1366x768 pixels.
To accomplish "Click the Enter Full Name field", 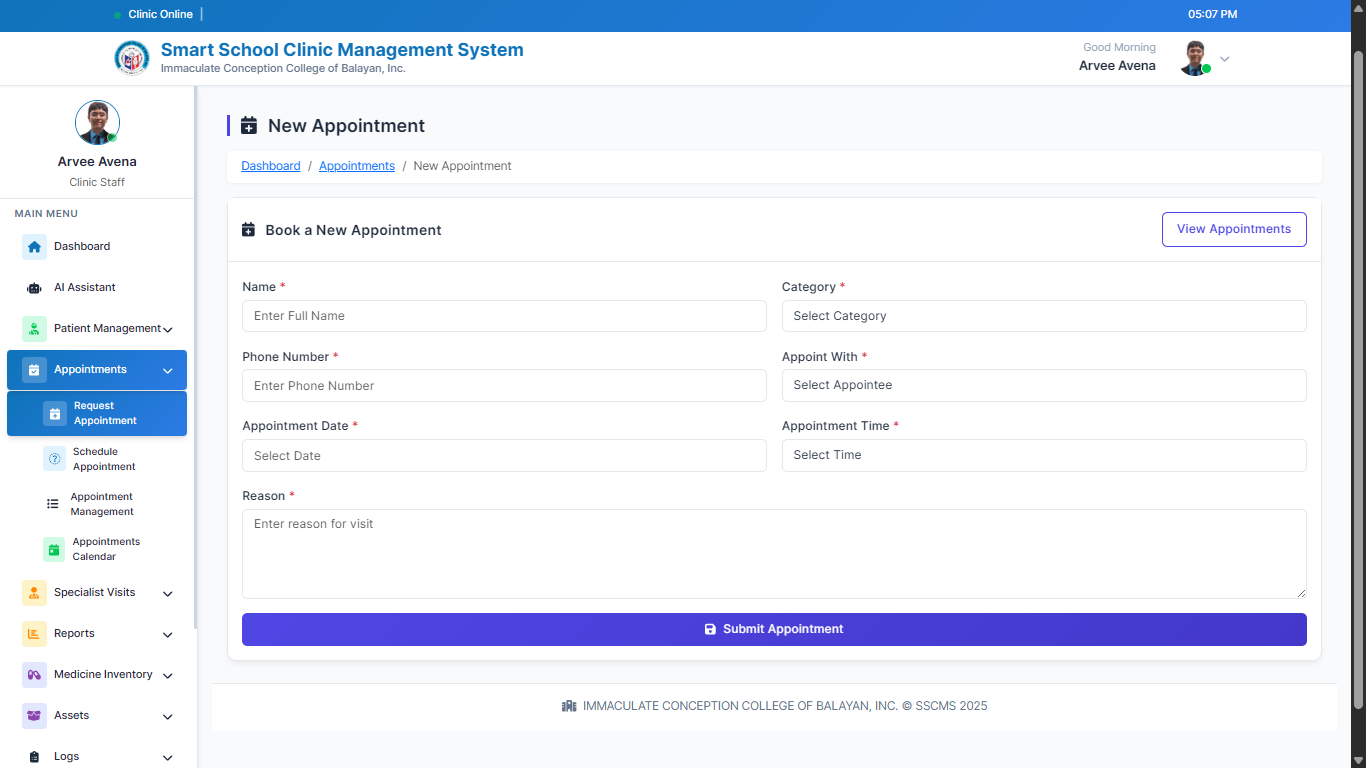I will 503,316.
